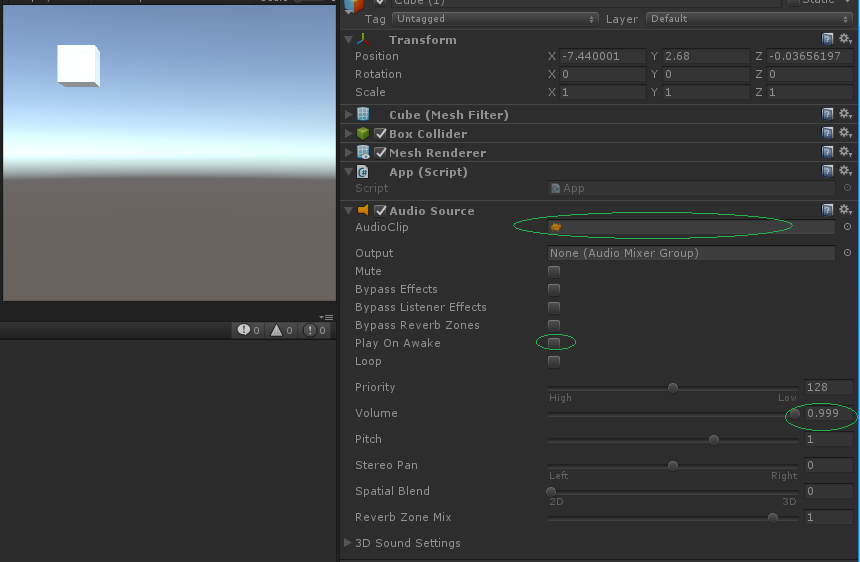Open help for Cube (Mesh Filter)
The width and height of the screenshot is (860, 562).
click(827, 114)
